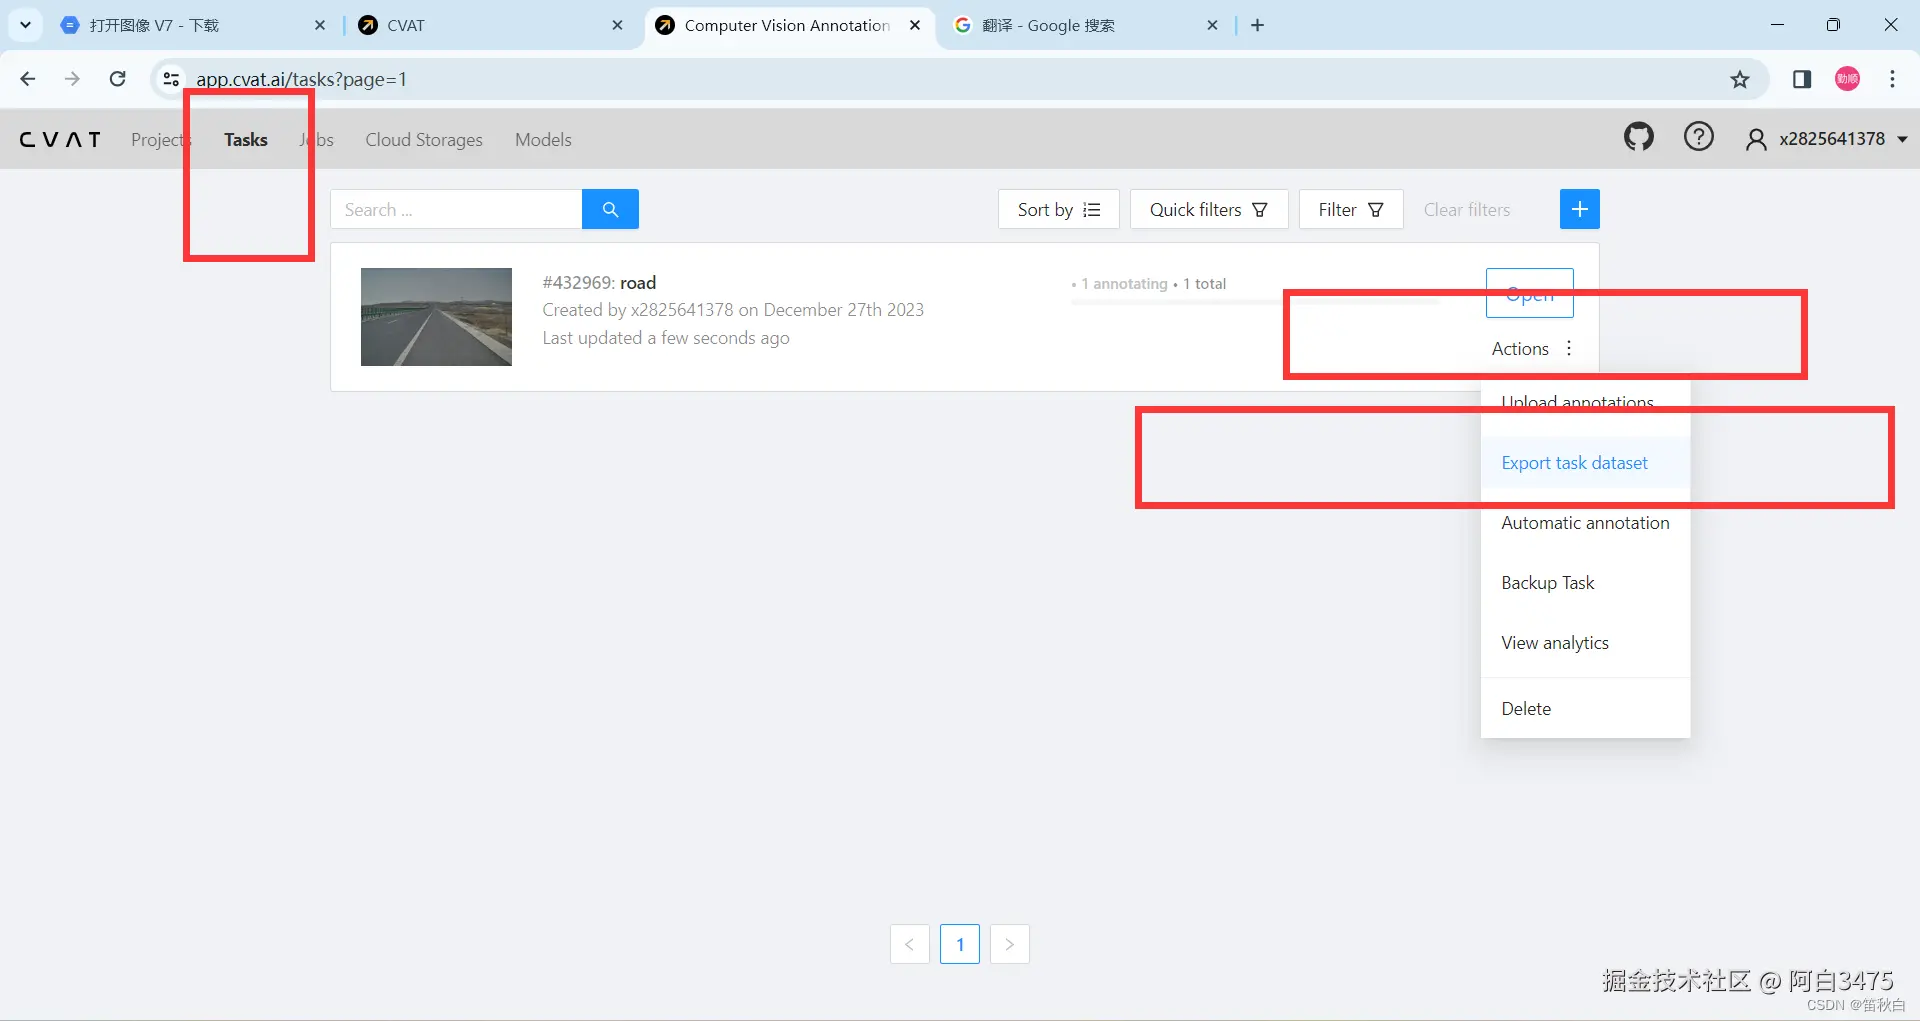This screenshot has height=1021, width=1920.
Task: Click the CVAT logo
Action: 60,140
